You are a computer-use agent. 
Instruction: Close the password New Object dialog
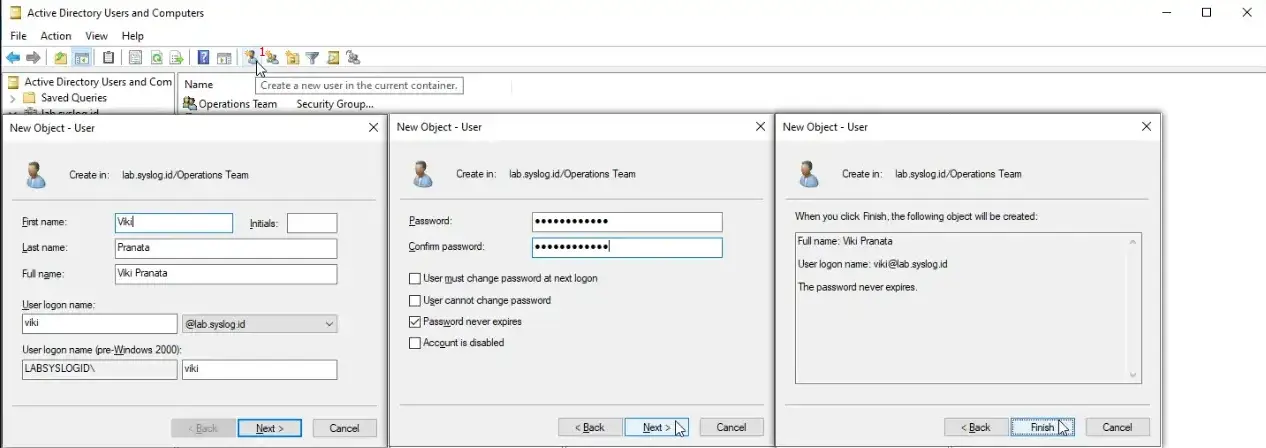point(761,127)
